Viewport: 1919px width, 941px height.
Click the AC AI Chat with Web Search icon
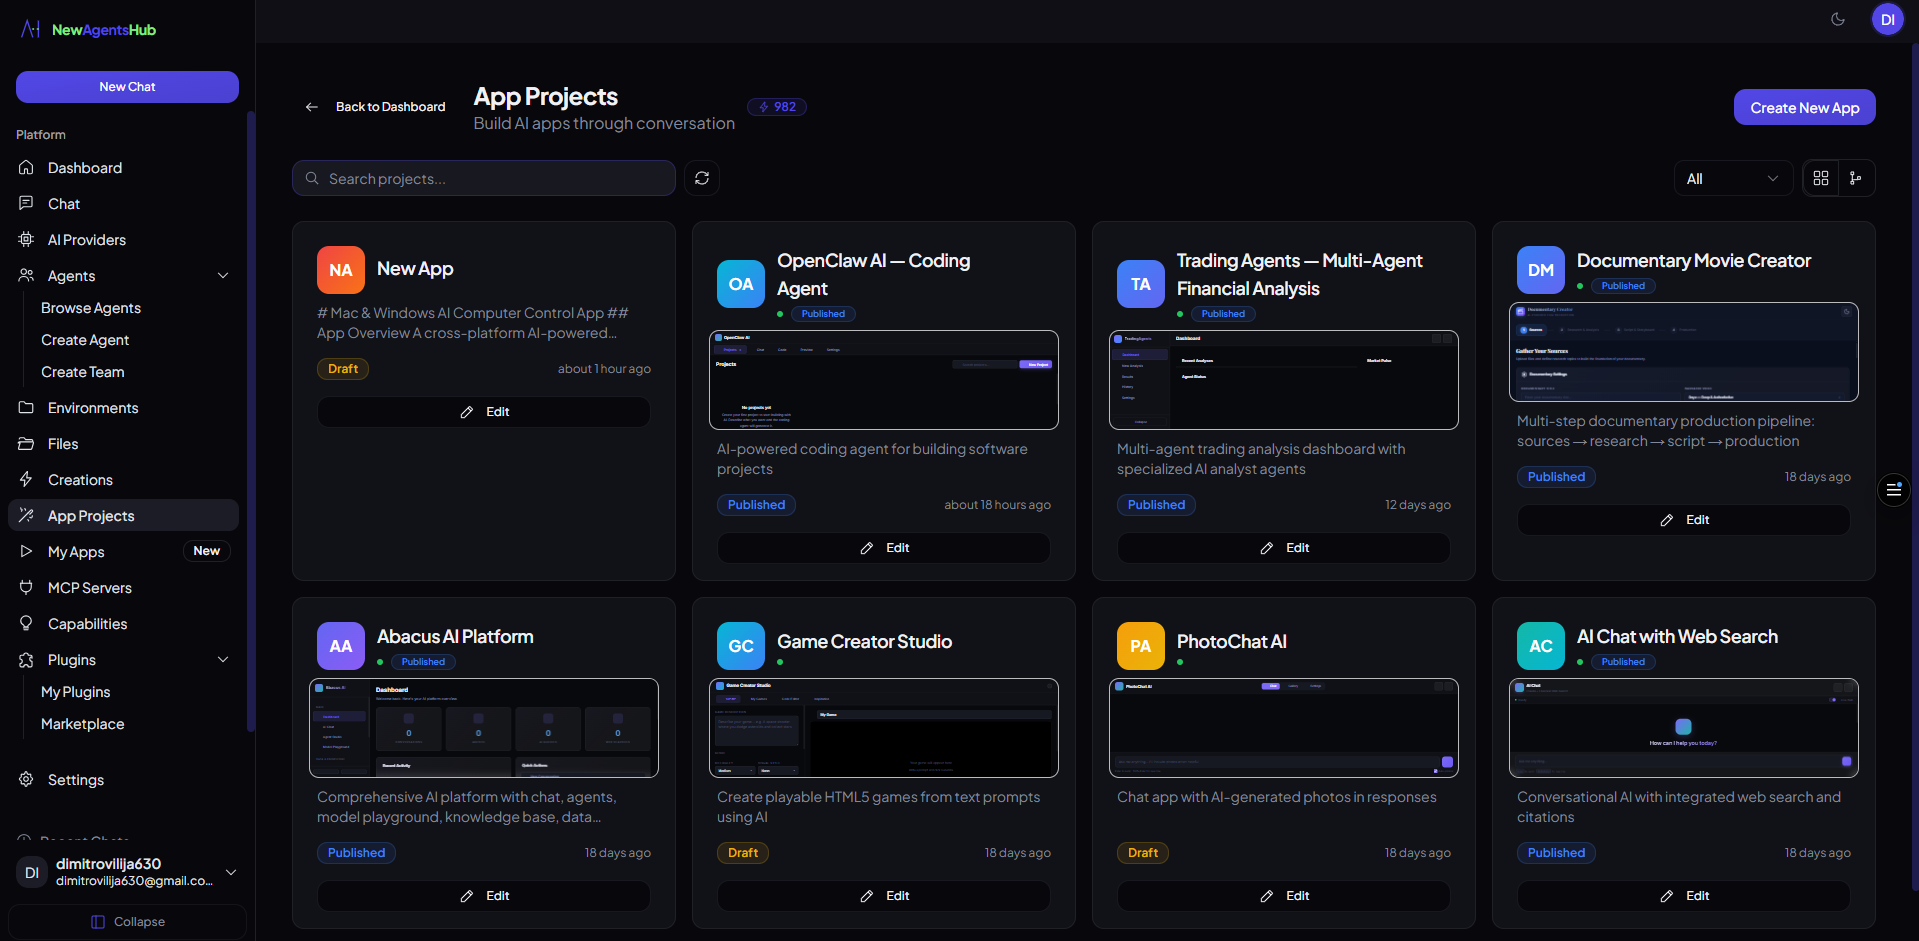tap(1541, 646)
